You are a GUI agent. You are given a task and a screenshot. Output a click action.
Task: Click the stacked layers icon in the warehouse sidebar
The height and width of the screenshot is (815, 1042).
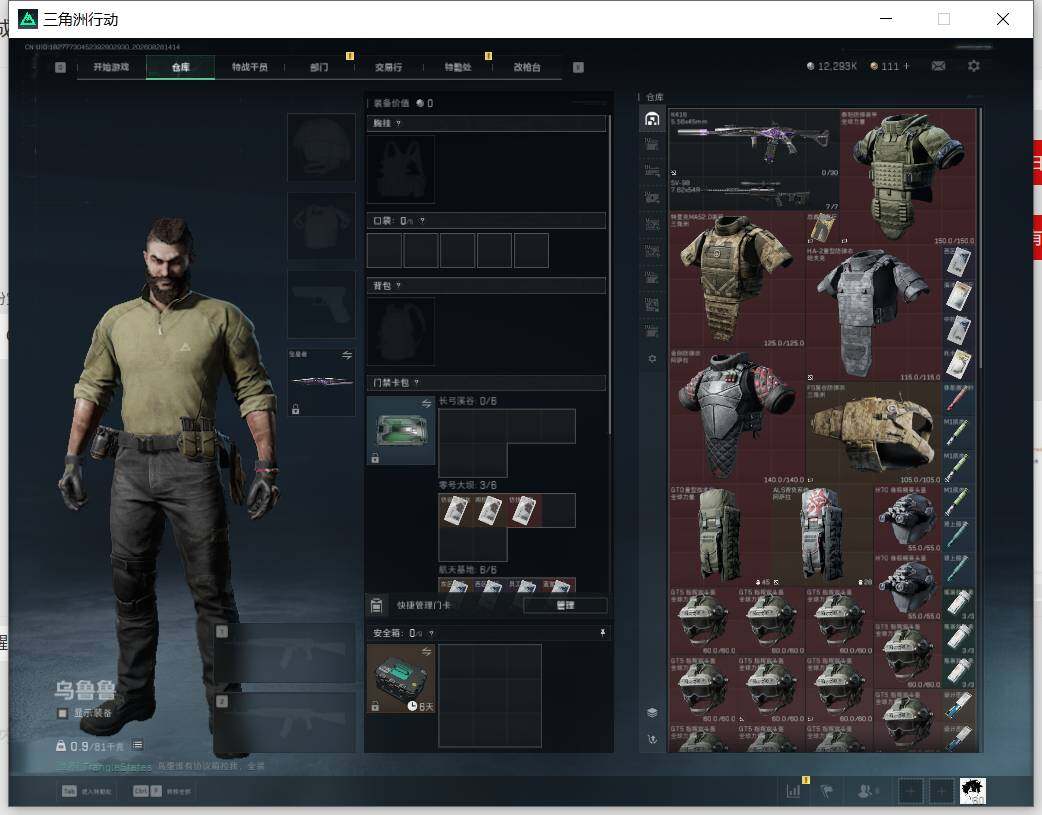652,713
